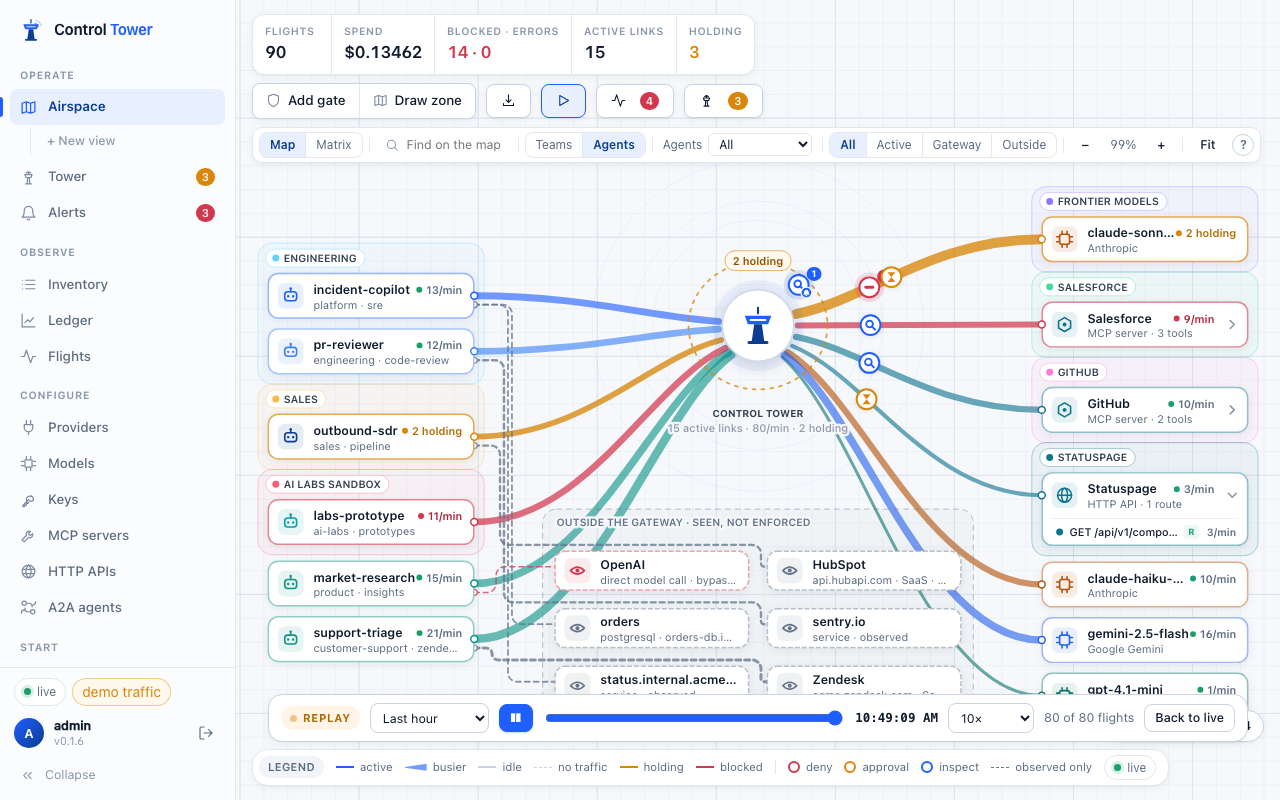Image resolution: width=1280 pixels, height=800 pixels.
Task: Open the tower button with badge 3
Action: coord(723,101)
